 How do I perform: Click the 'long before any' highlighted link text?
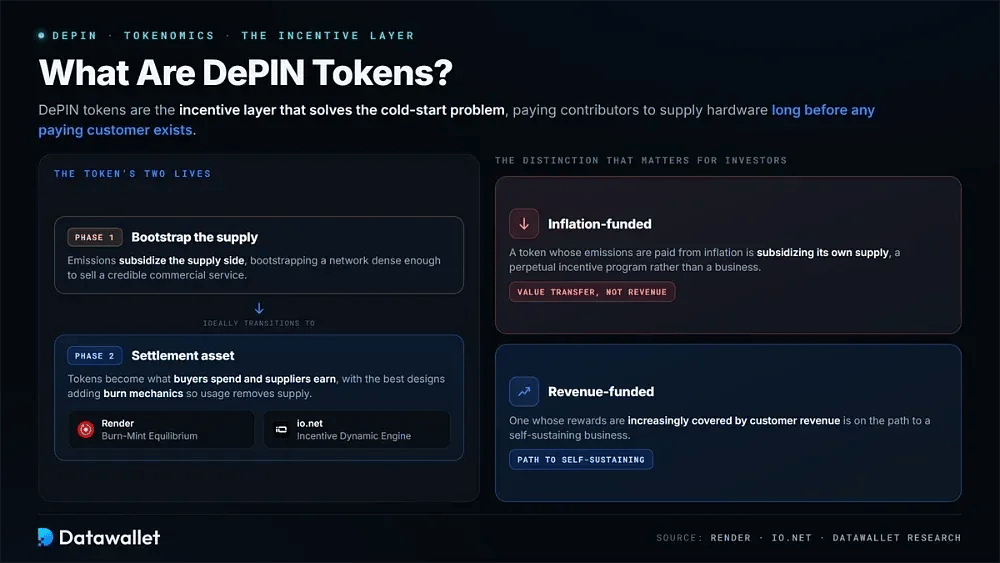(823, 110)
